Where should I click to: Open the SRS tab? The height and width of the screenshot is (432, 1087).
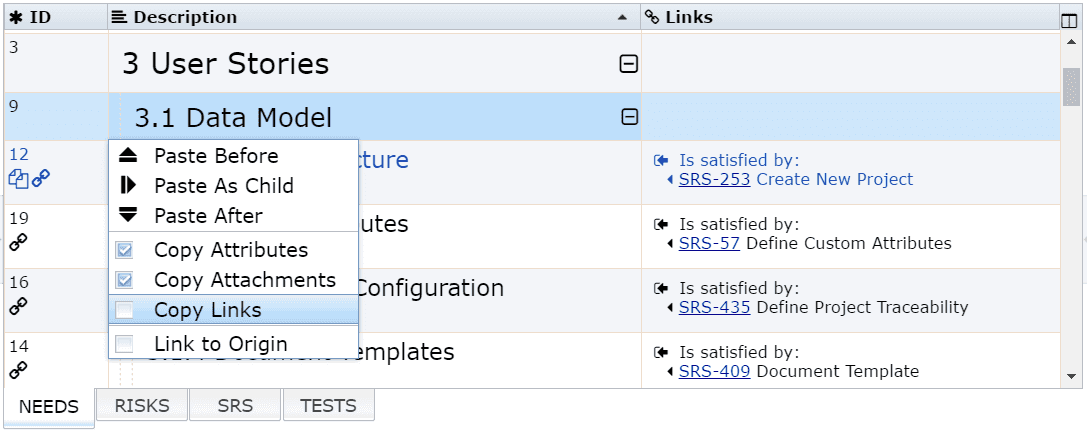pos(235,406)
